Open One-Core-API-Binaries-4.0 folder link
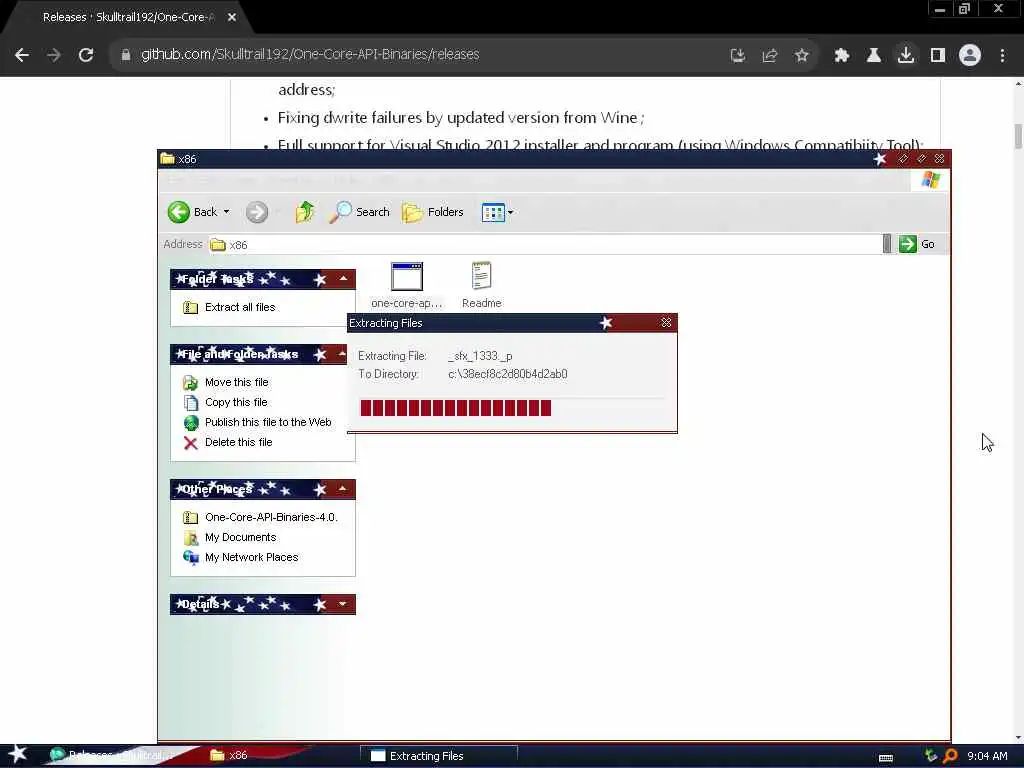1024x768 pixels. (271, 517)
